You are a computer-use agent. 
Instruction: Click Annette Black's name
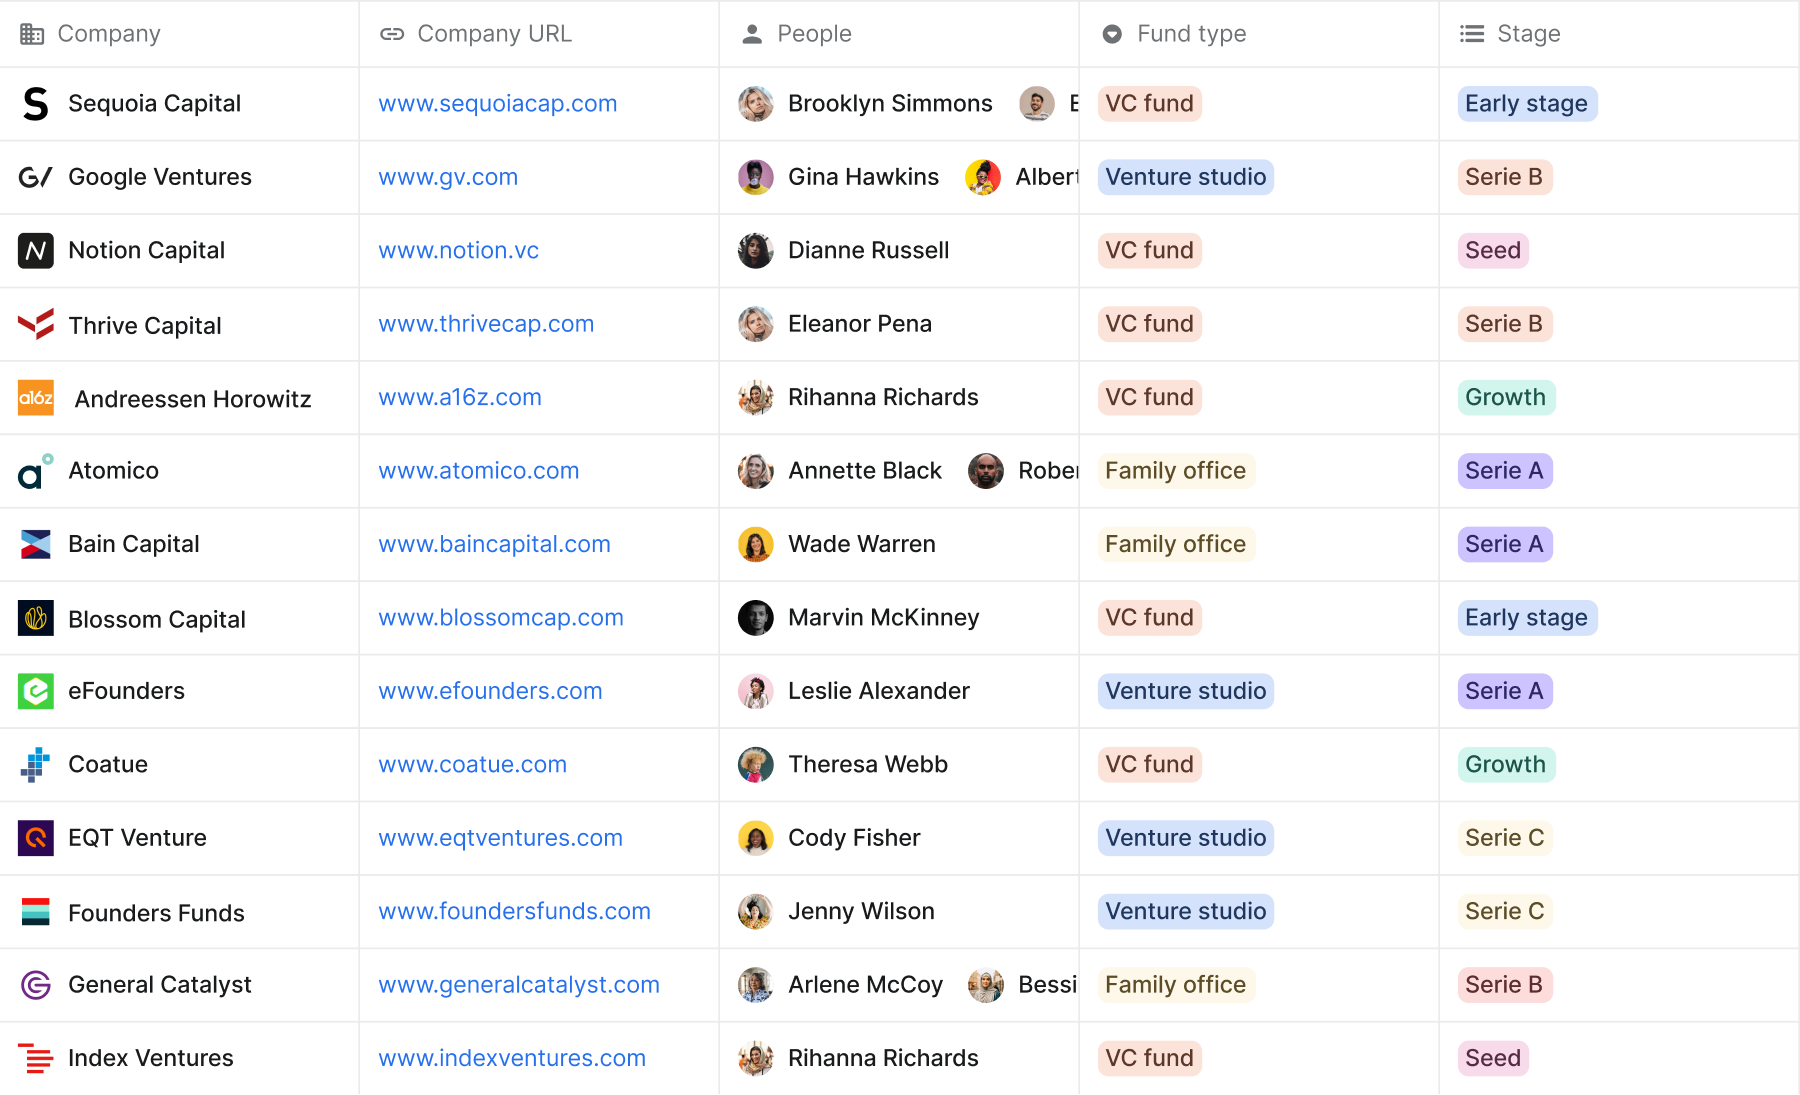(865, 471)
